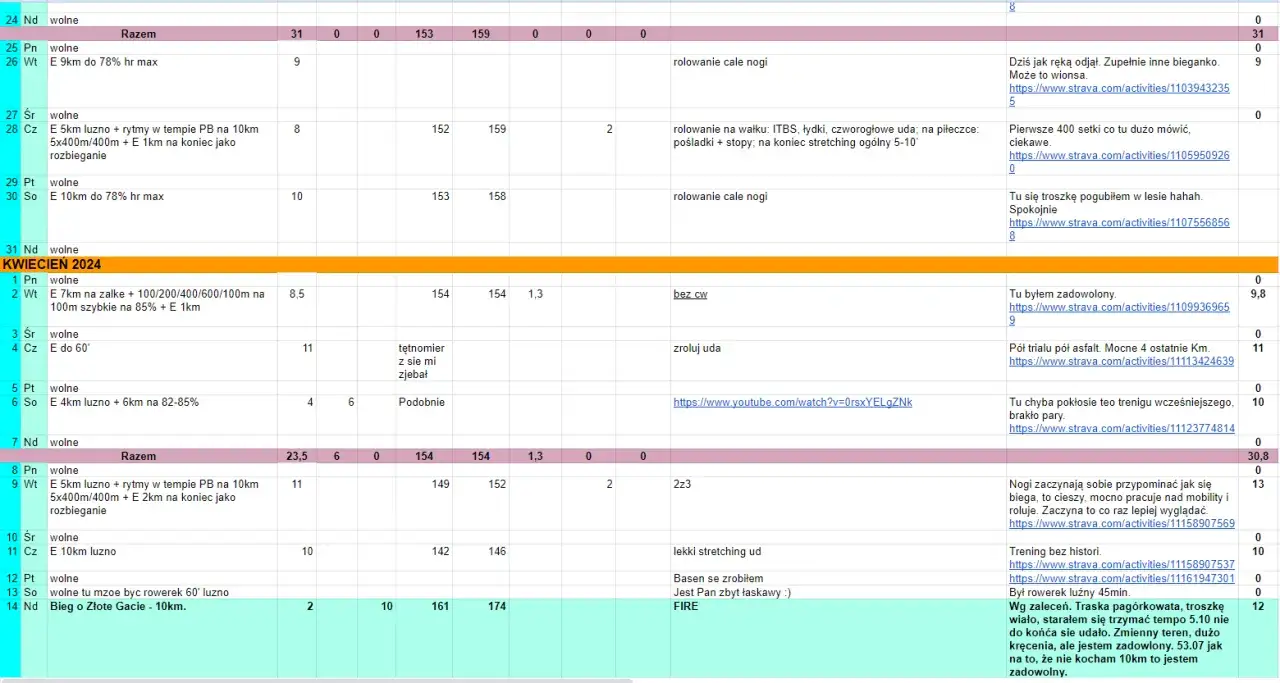Open Strava link ending 11113424639
Screen dimensions: 1280x683
[1122, 361]
